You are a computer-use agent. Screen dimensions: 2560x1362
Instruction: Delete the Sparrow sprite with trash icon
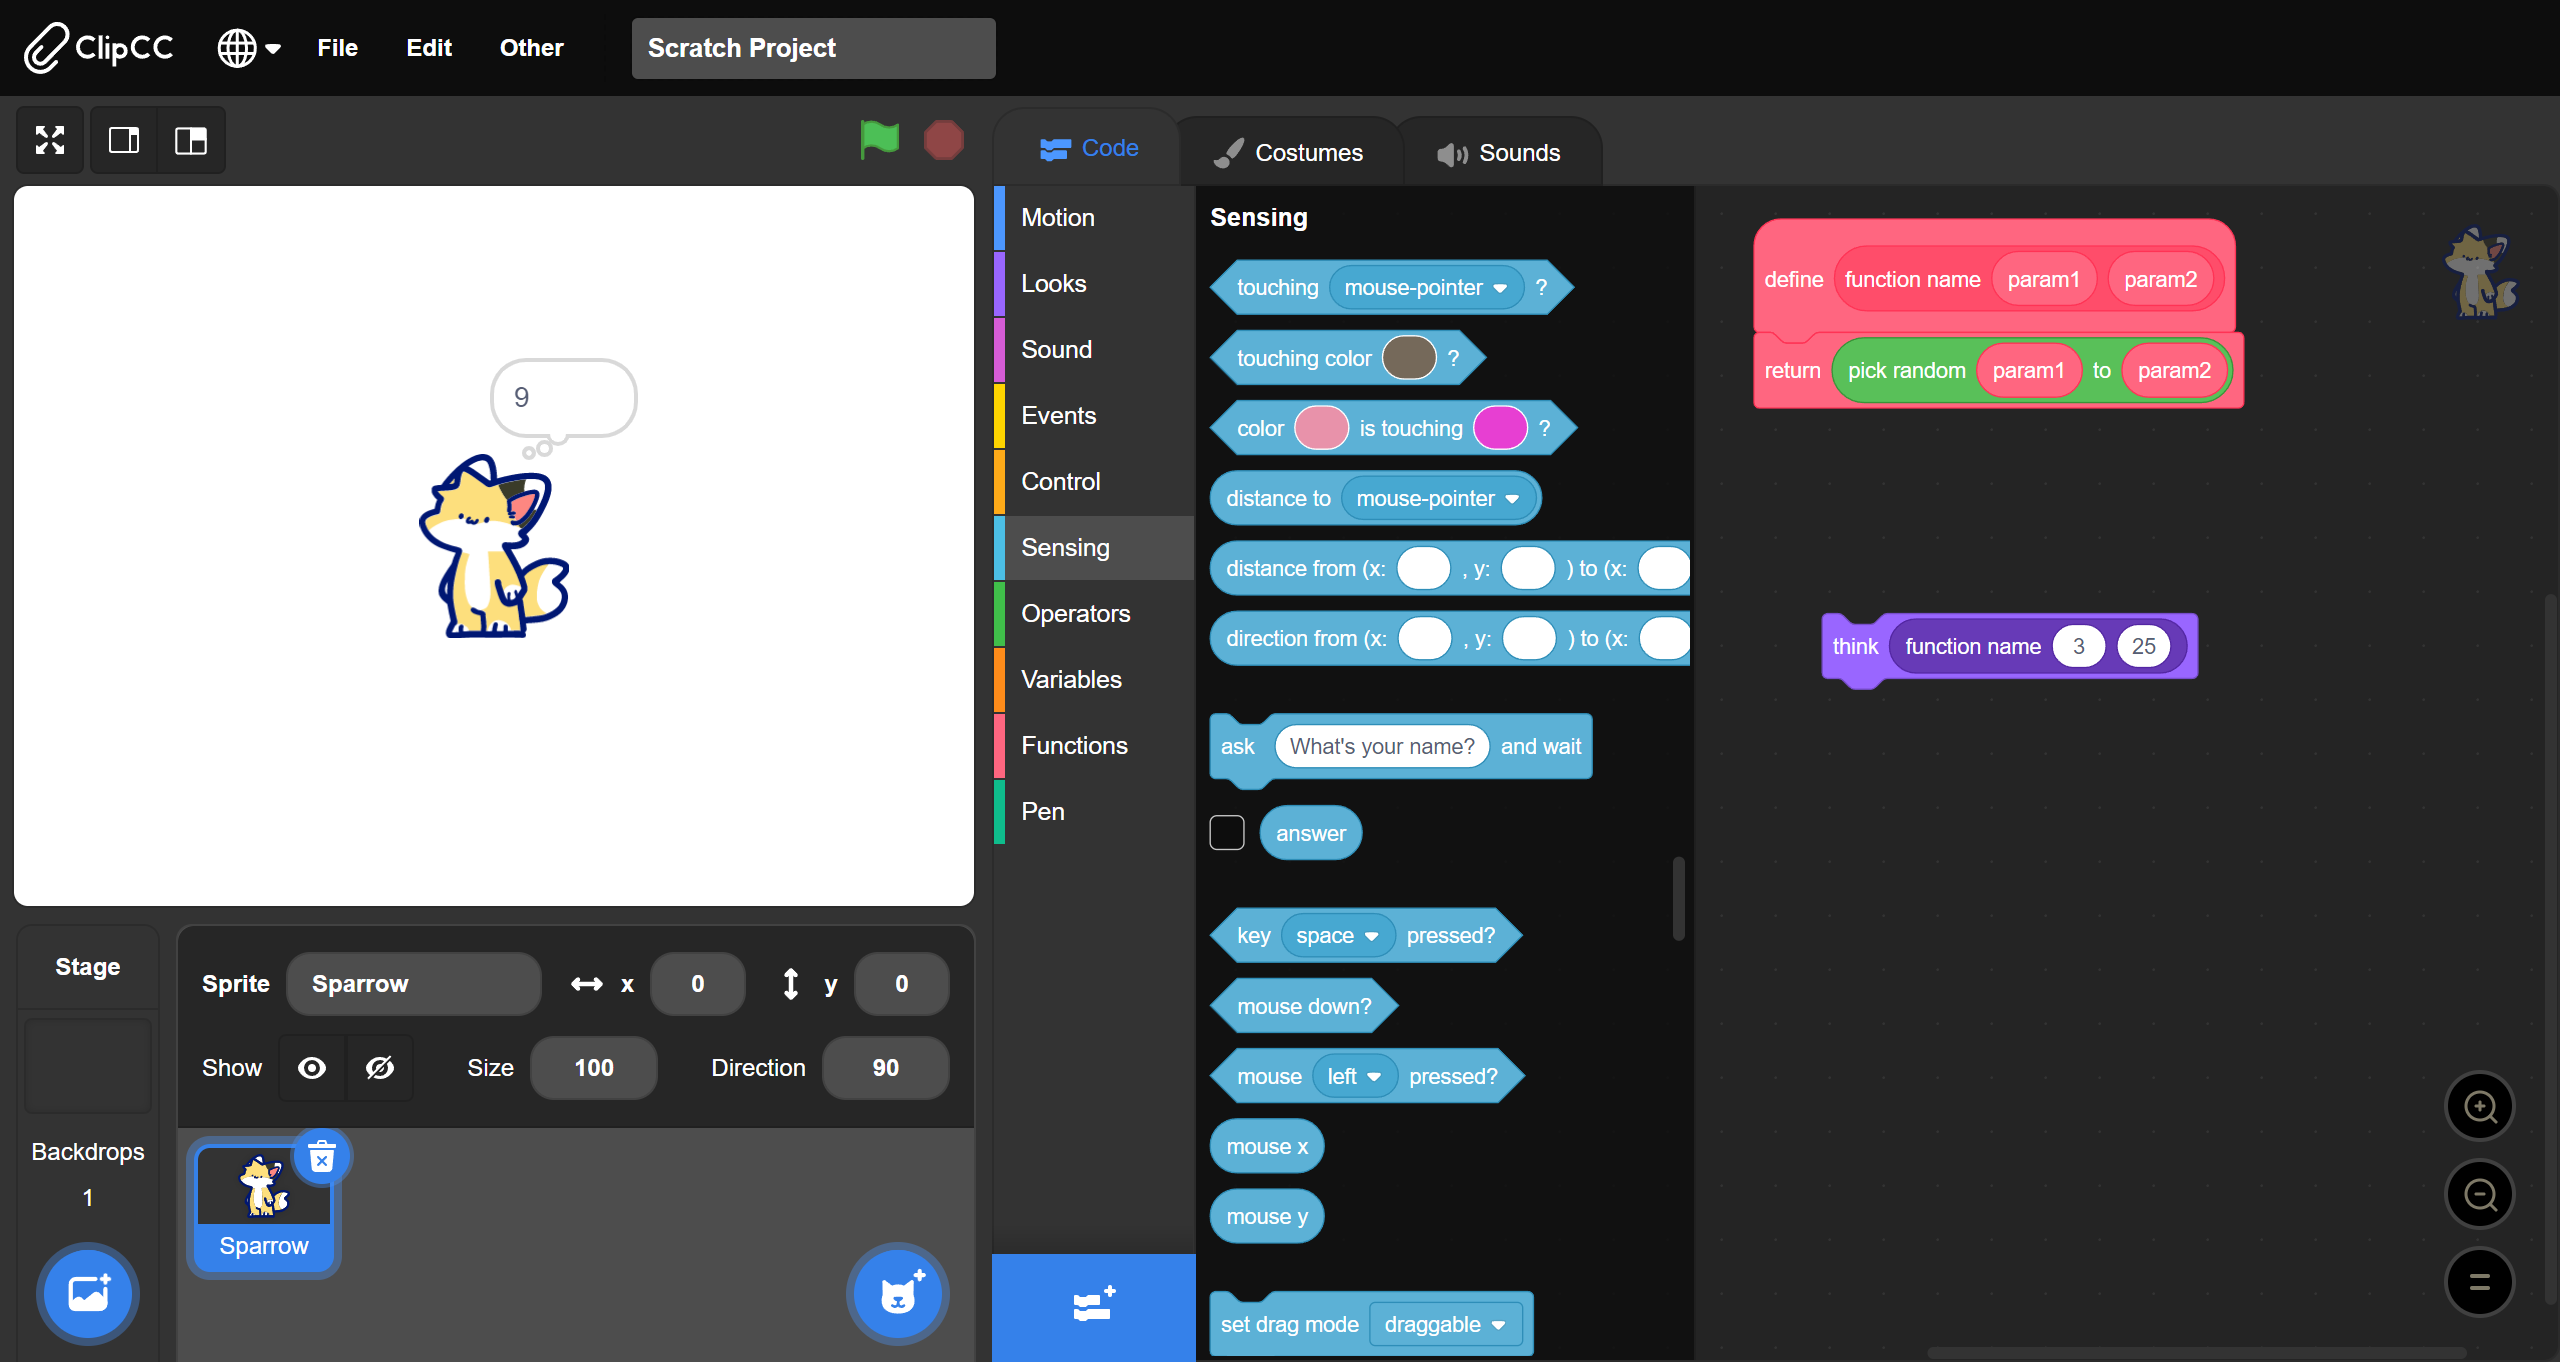(322, 1158)
